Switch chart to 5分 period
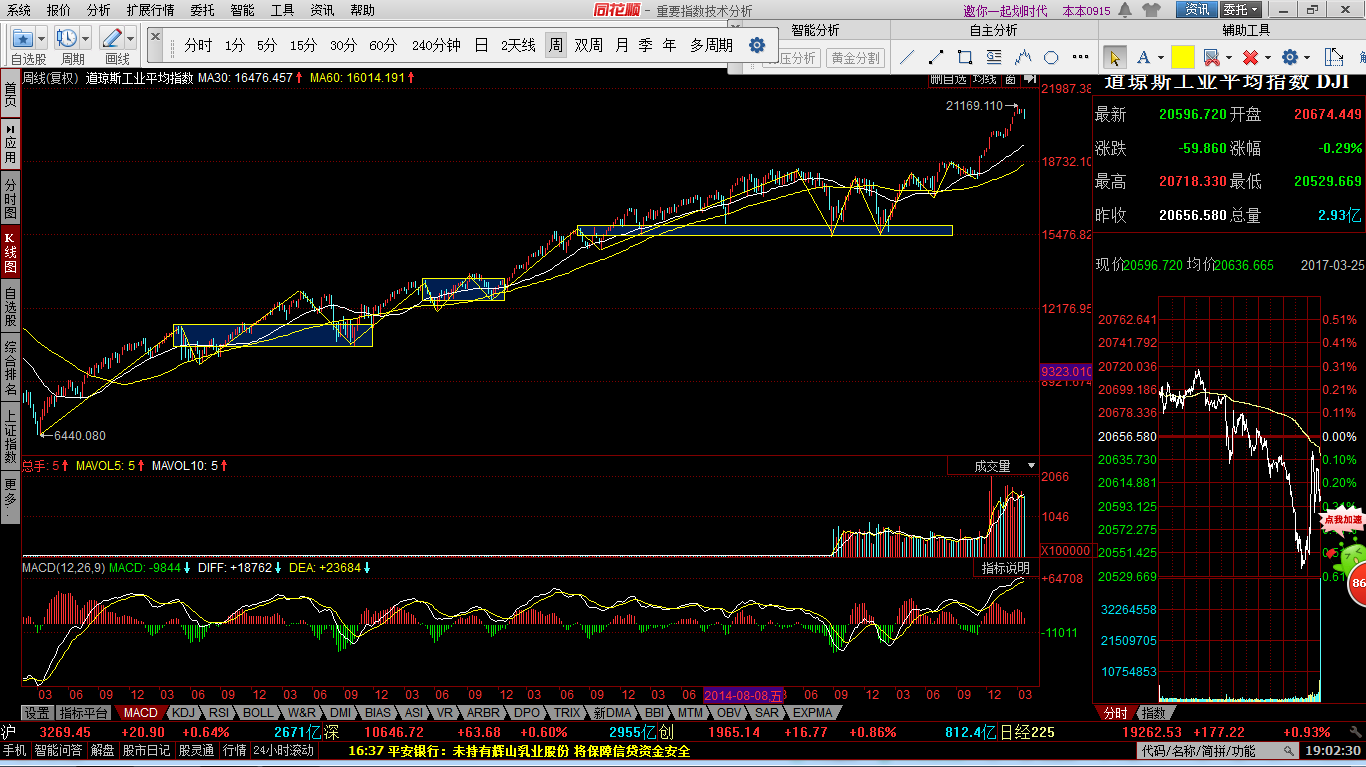The image size is (1366, 767). click(x=267, y=46)
